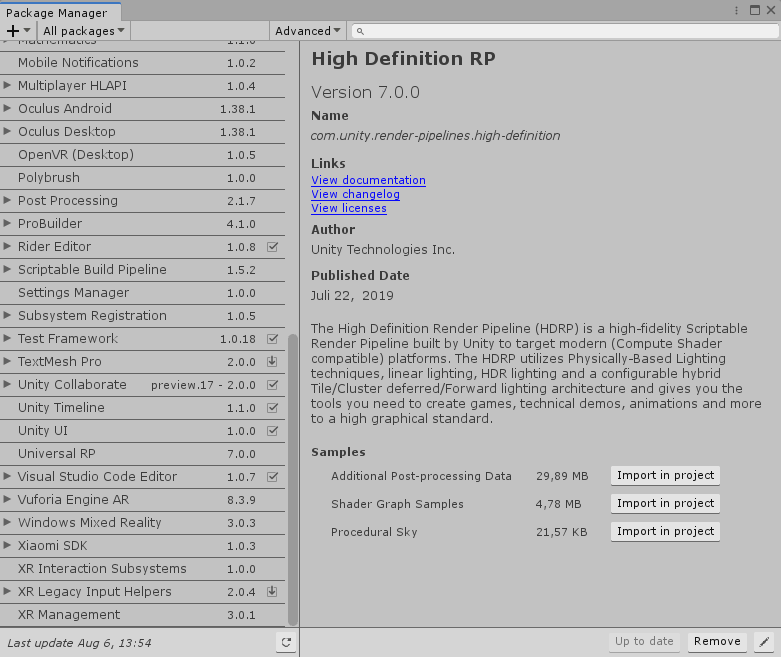
Task: Open the View documentation link
Action: pyautogui.click(x=368, y=180)
